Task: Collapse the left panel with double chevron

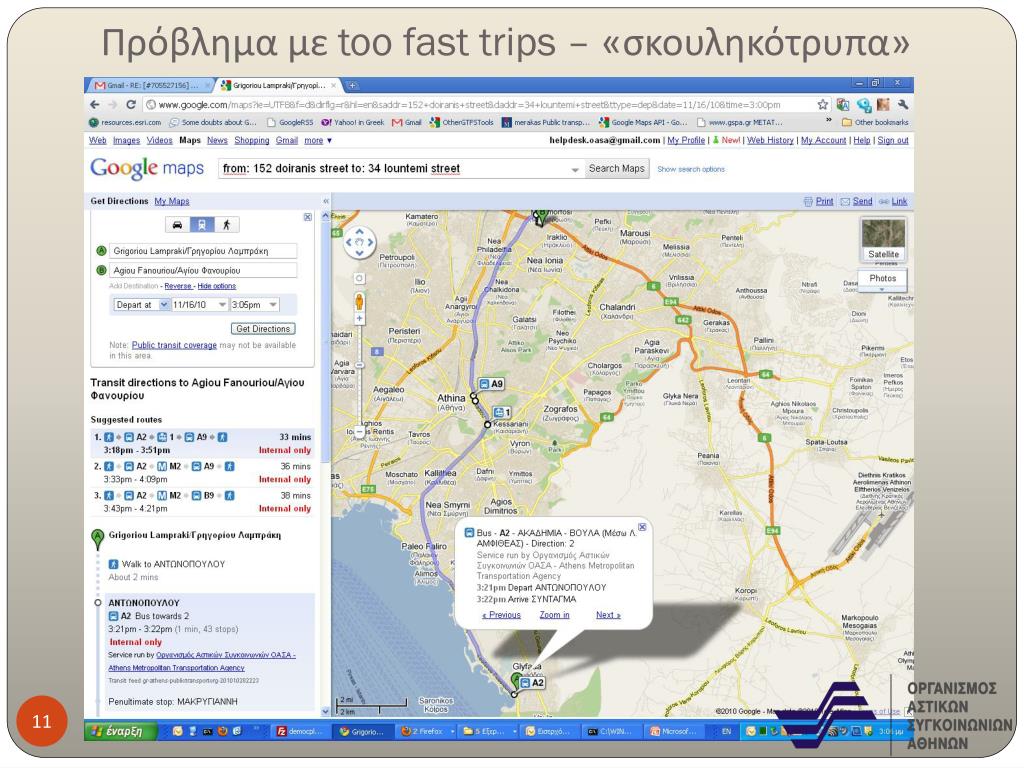Action: (x=325, y=201)
